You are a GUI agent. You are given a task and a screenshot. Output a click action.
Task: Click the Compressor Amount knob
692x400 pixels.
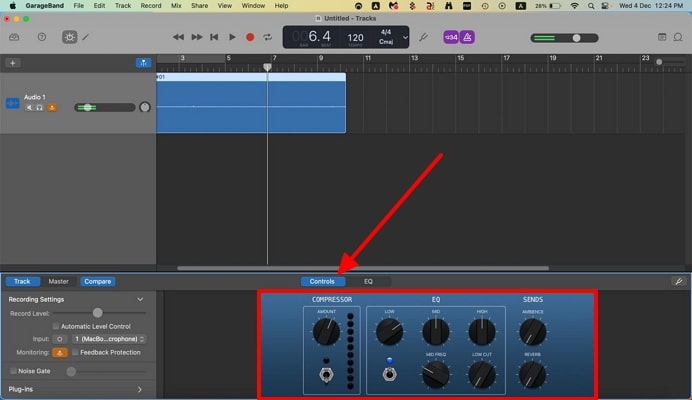coord(326,332)
